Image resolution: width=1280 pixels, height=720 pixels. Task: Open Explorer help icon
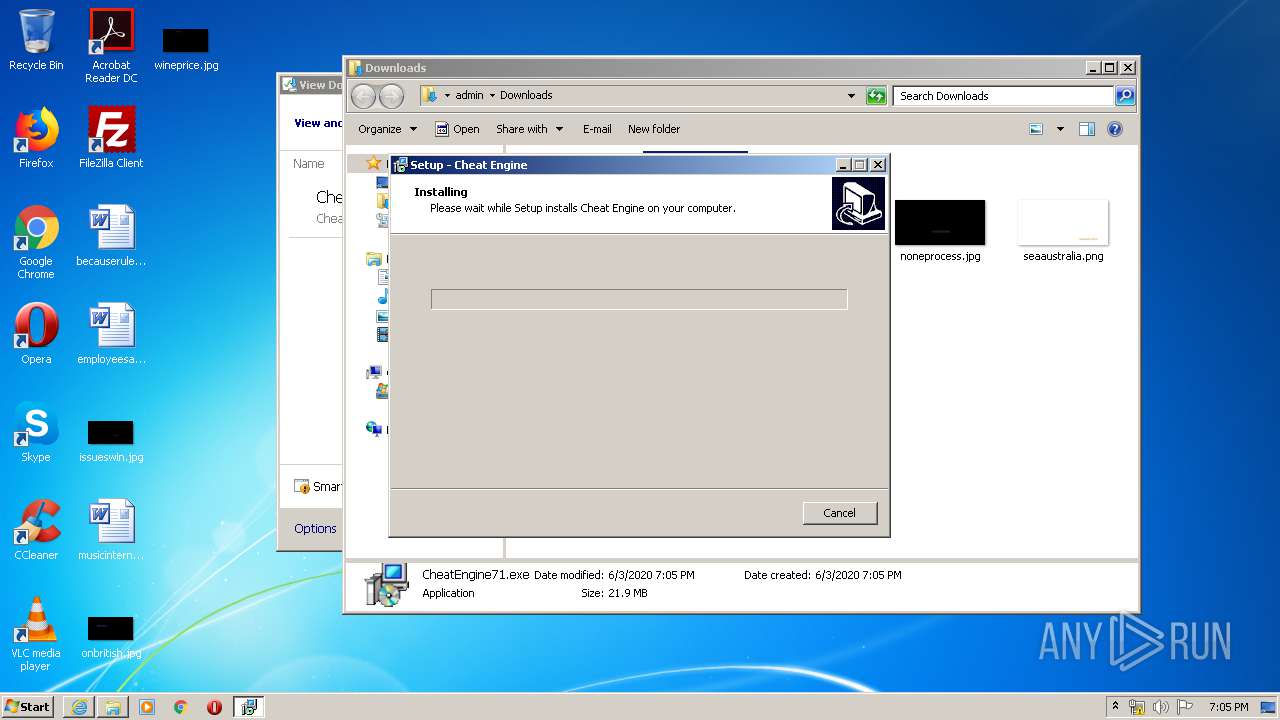coord(1115,129)
